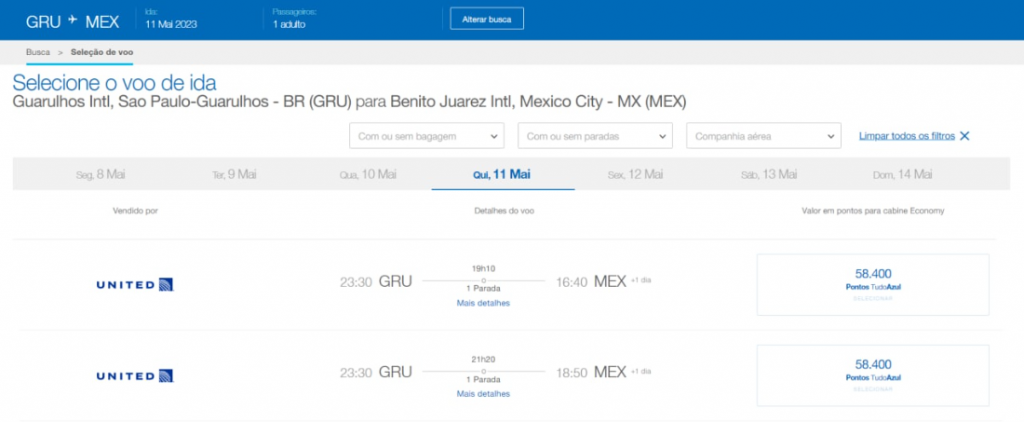
Task: Click the Limpar todos os filtros link
Action: (906, 135)
